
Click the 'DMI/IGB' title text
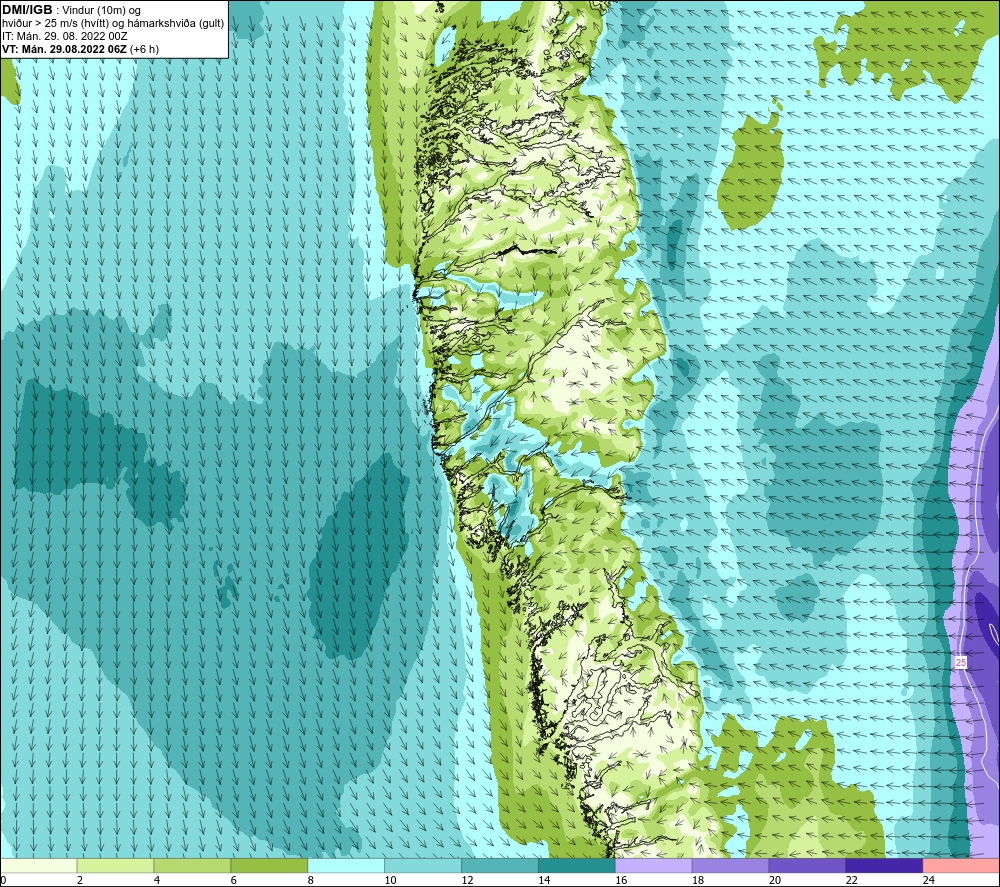click(27, 10)
